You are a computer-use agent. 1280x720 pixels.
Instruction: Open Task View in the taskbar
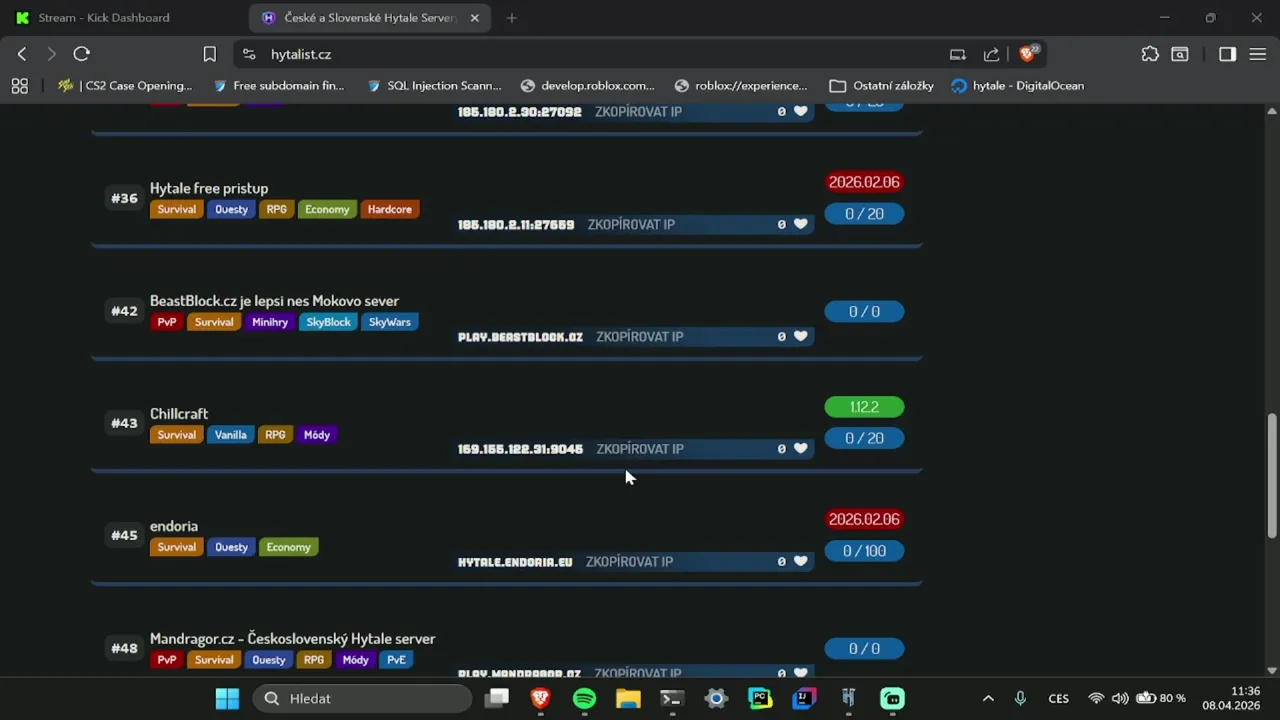point(497,698)
